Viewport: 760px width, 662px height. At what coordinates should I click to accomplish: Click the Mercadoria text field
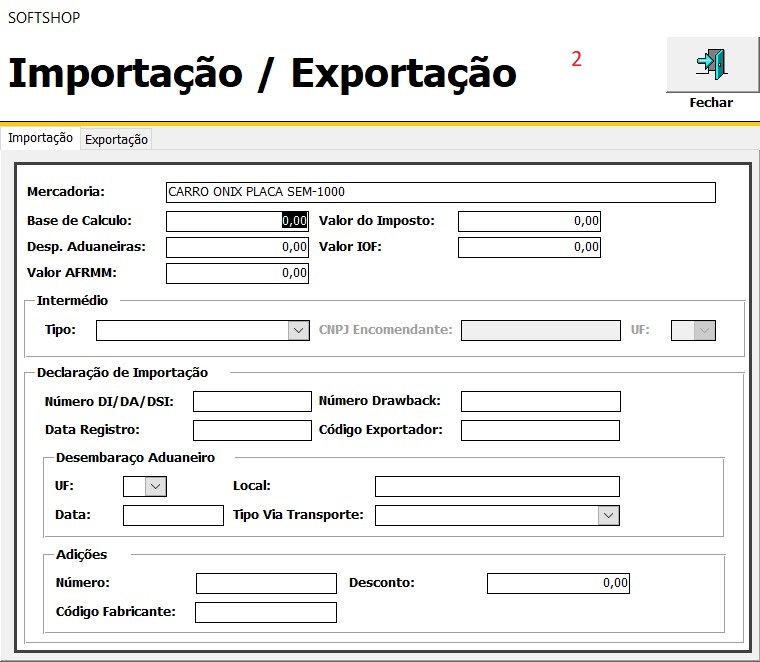(440, 193)
